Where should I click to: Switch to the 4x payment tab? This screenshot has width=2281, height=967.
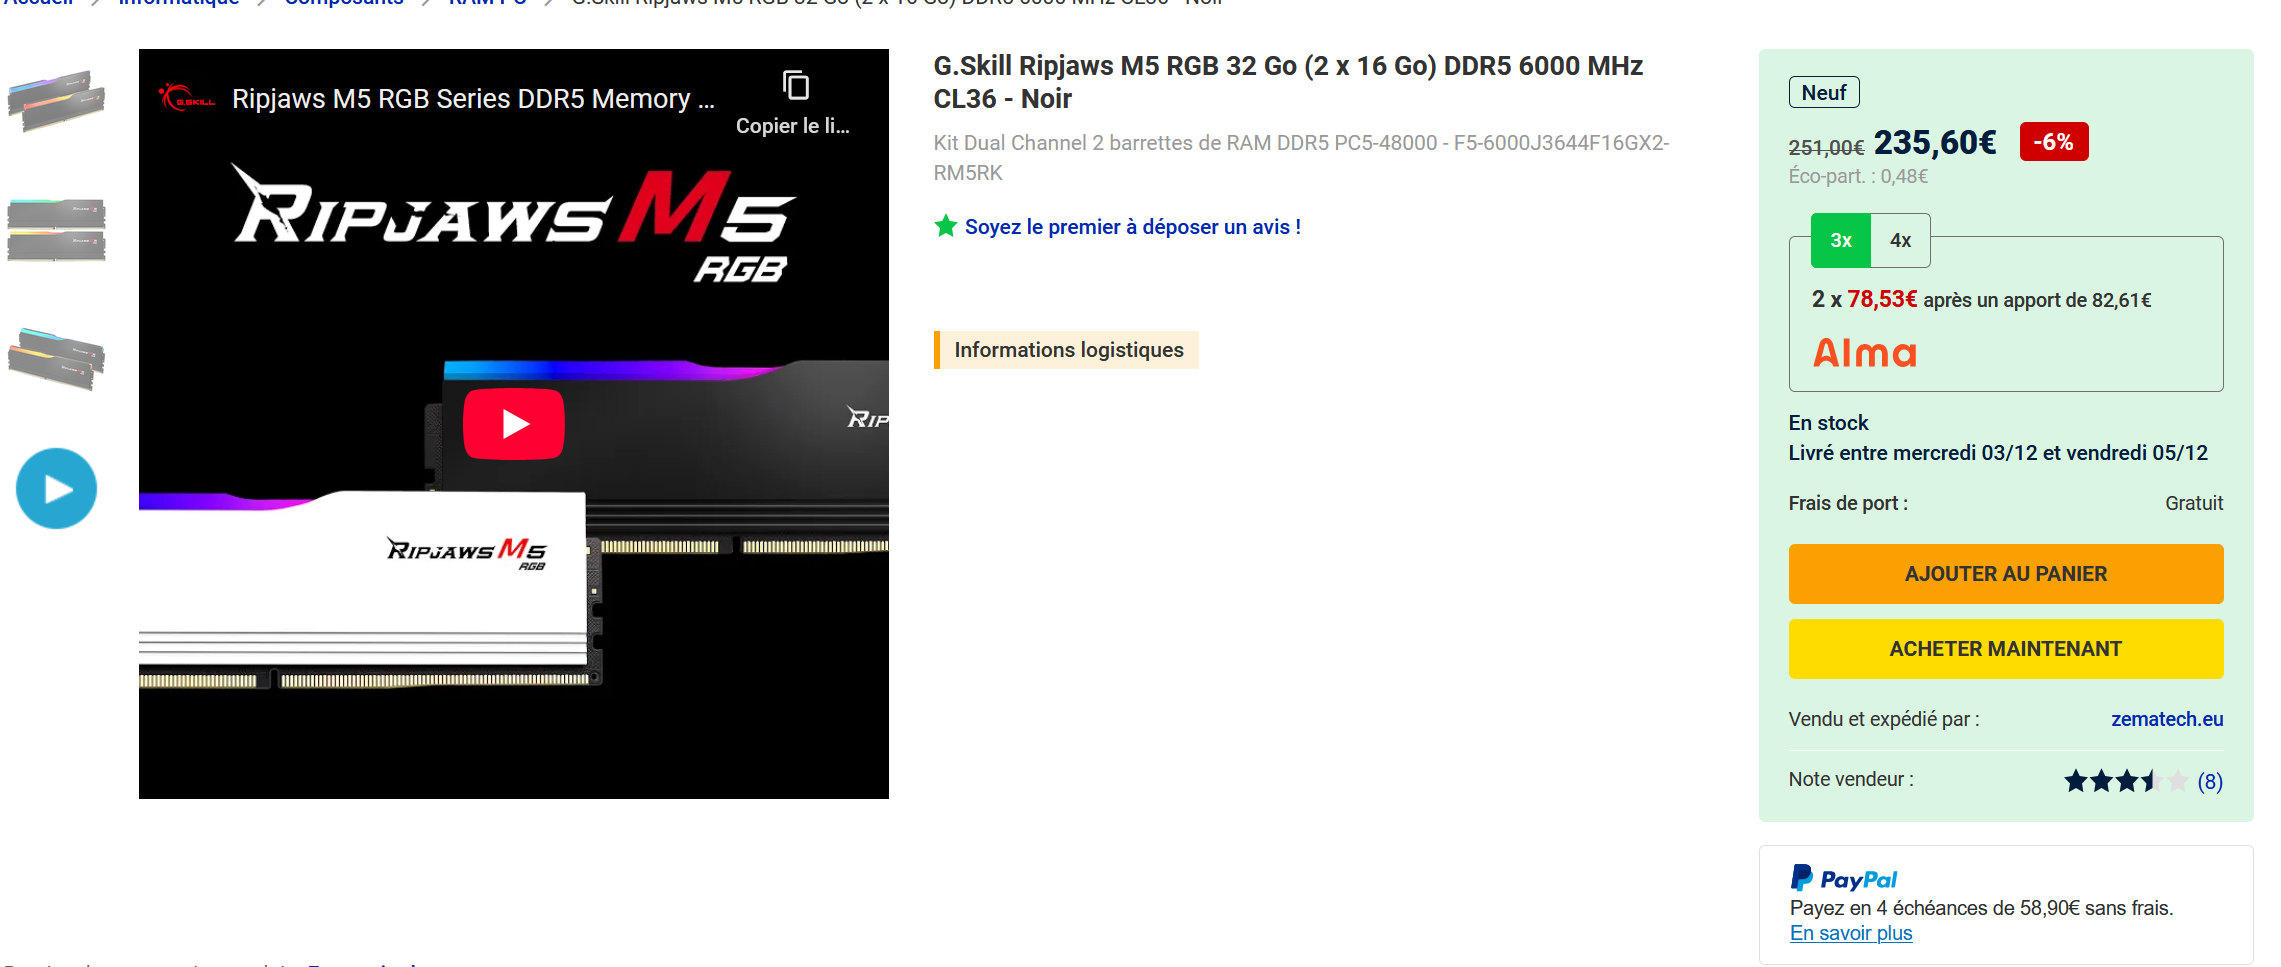pos(1900,241)
